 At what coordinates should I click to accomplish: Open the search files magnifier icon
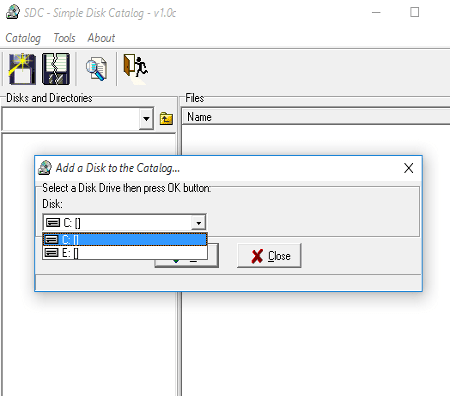click(96, 69)
